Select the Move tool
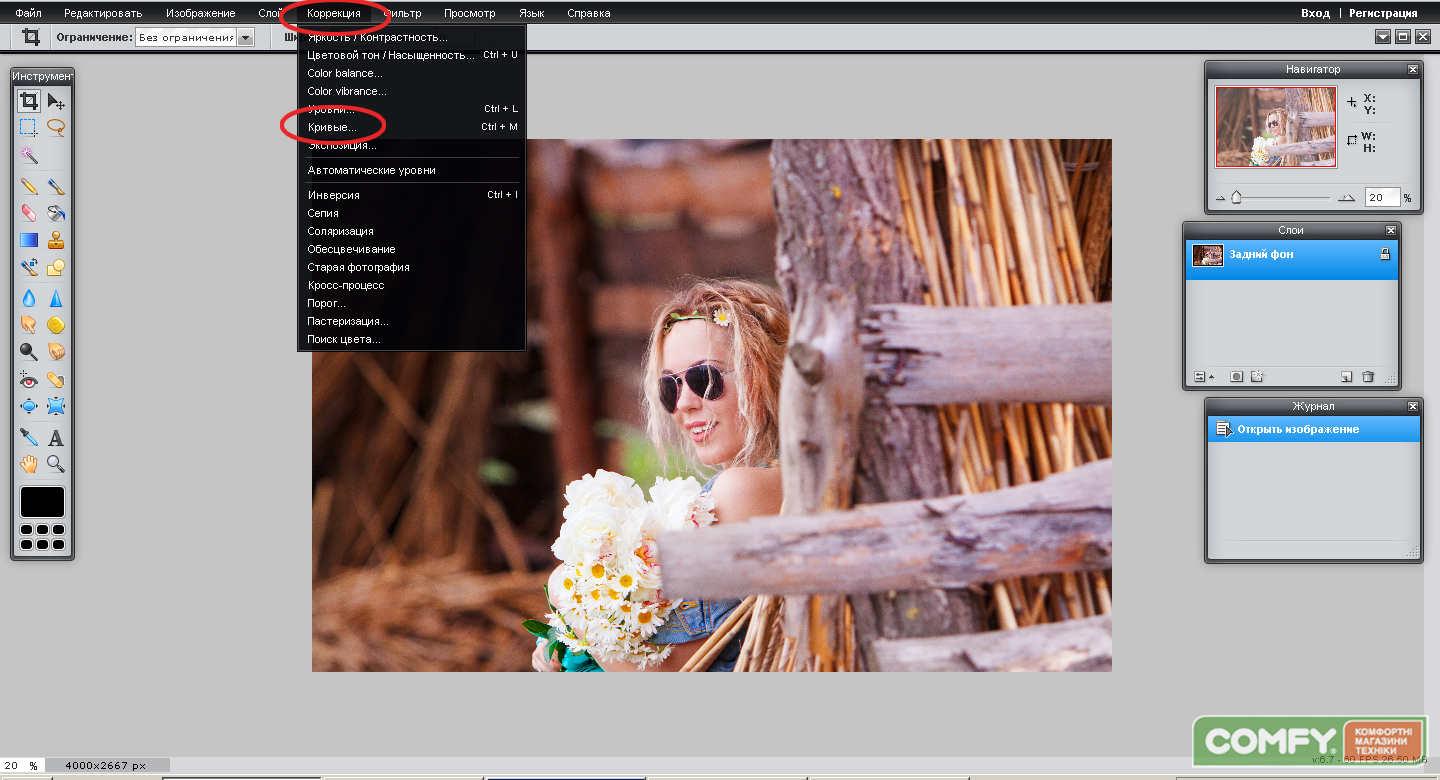Screen dimensions: 1440x780 [x=56, y=101]
